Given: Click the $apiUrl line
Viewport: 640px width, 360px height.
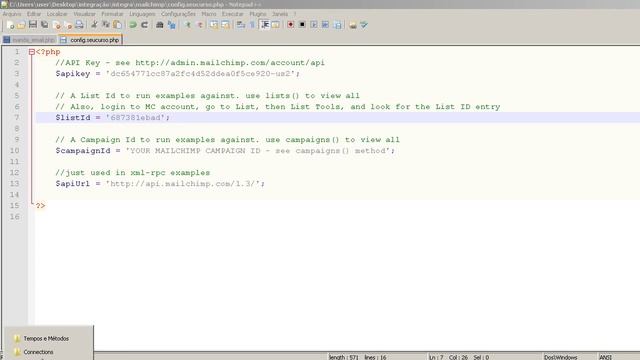Looking at the screenshot, I should point(160,184).
